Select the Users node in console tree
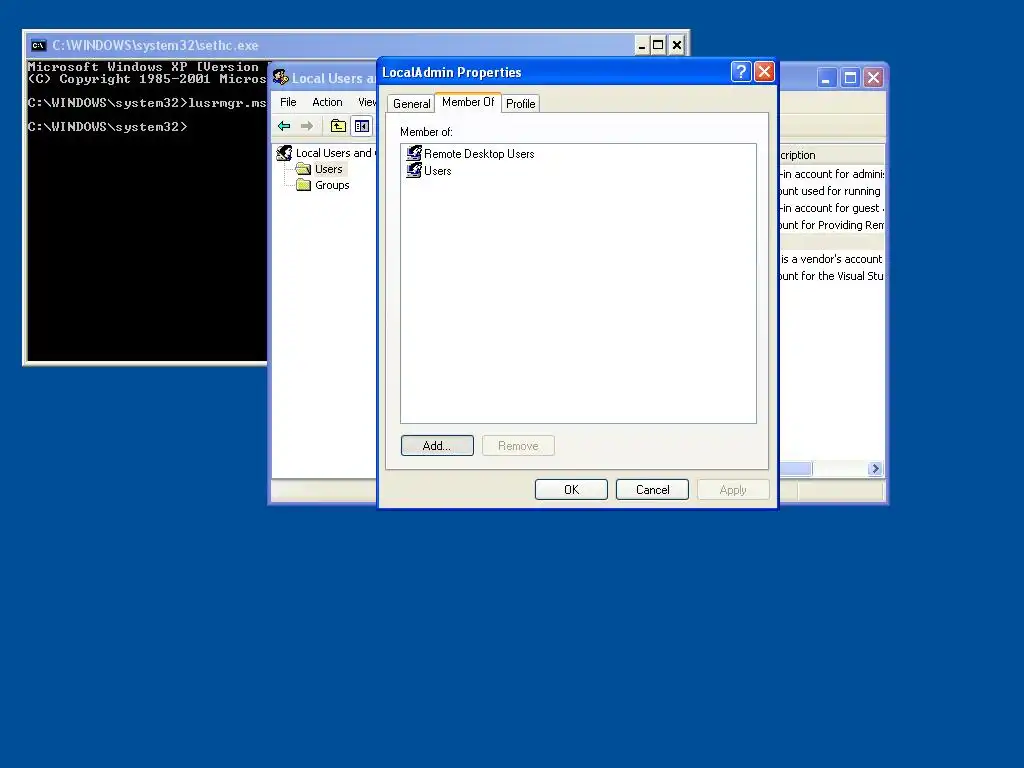The width and height of the screenshot is (1024, 768). pyautogui.click(x=328, y=169)
